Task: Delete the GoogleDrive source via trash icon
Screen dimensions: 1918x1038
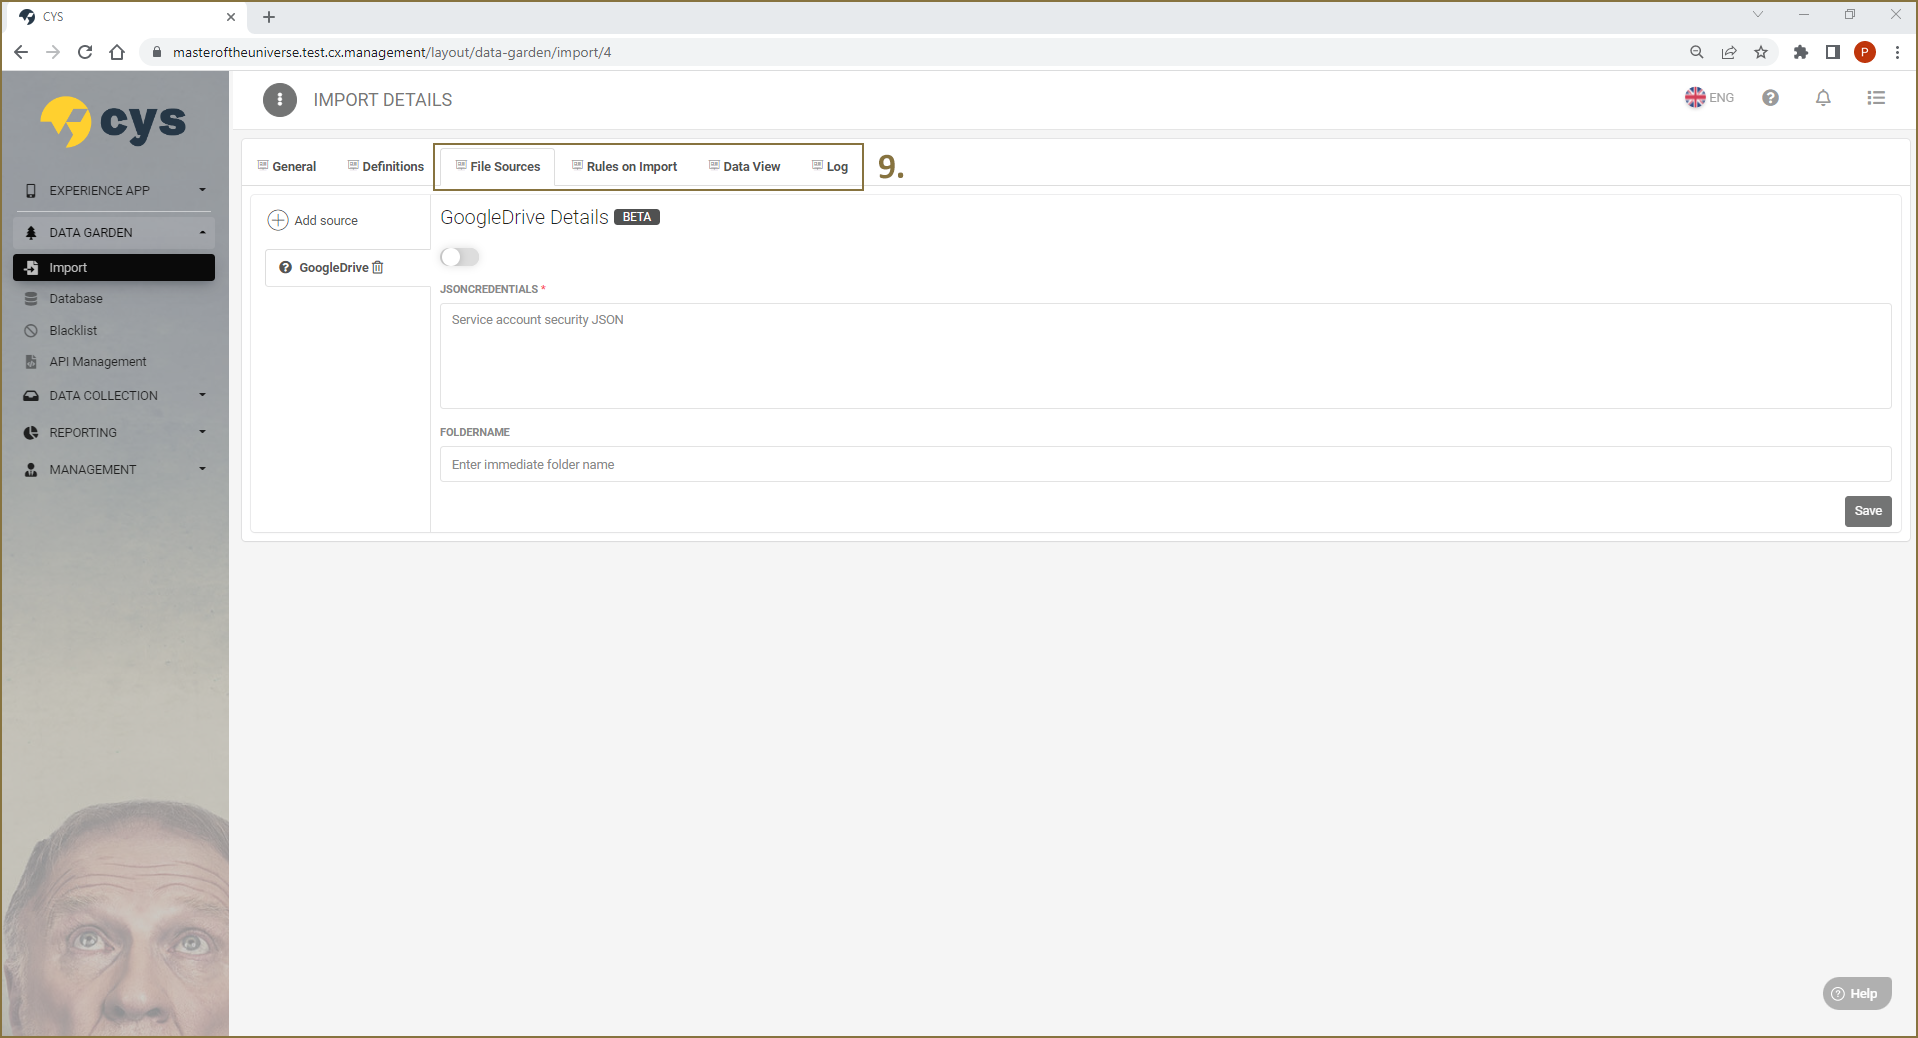Action: (x=378, y=267)
